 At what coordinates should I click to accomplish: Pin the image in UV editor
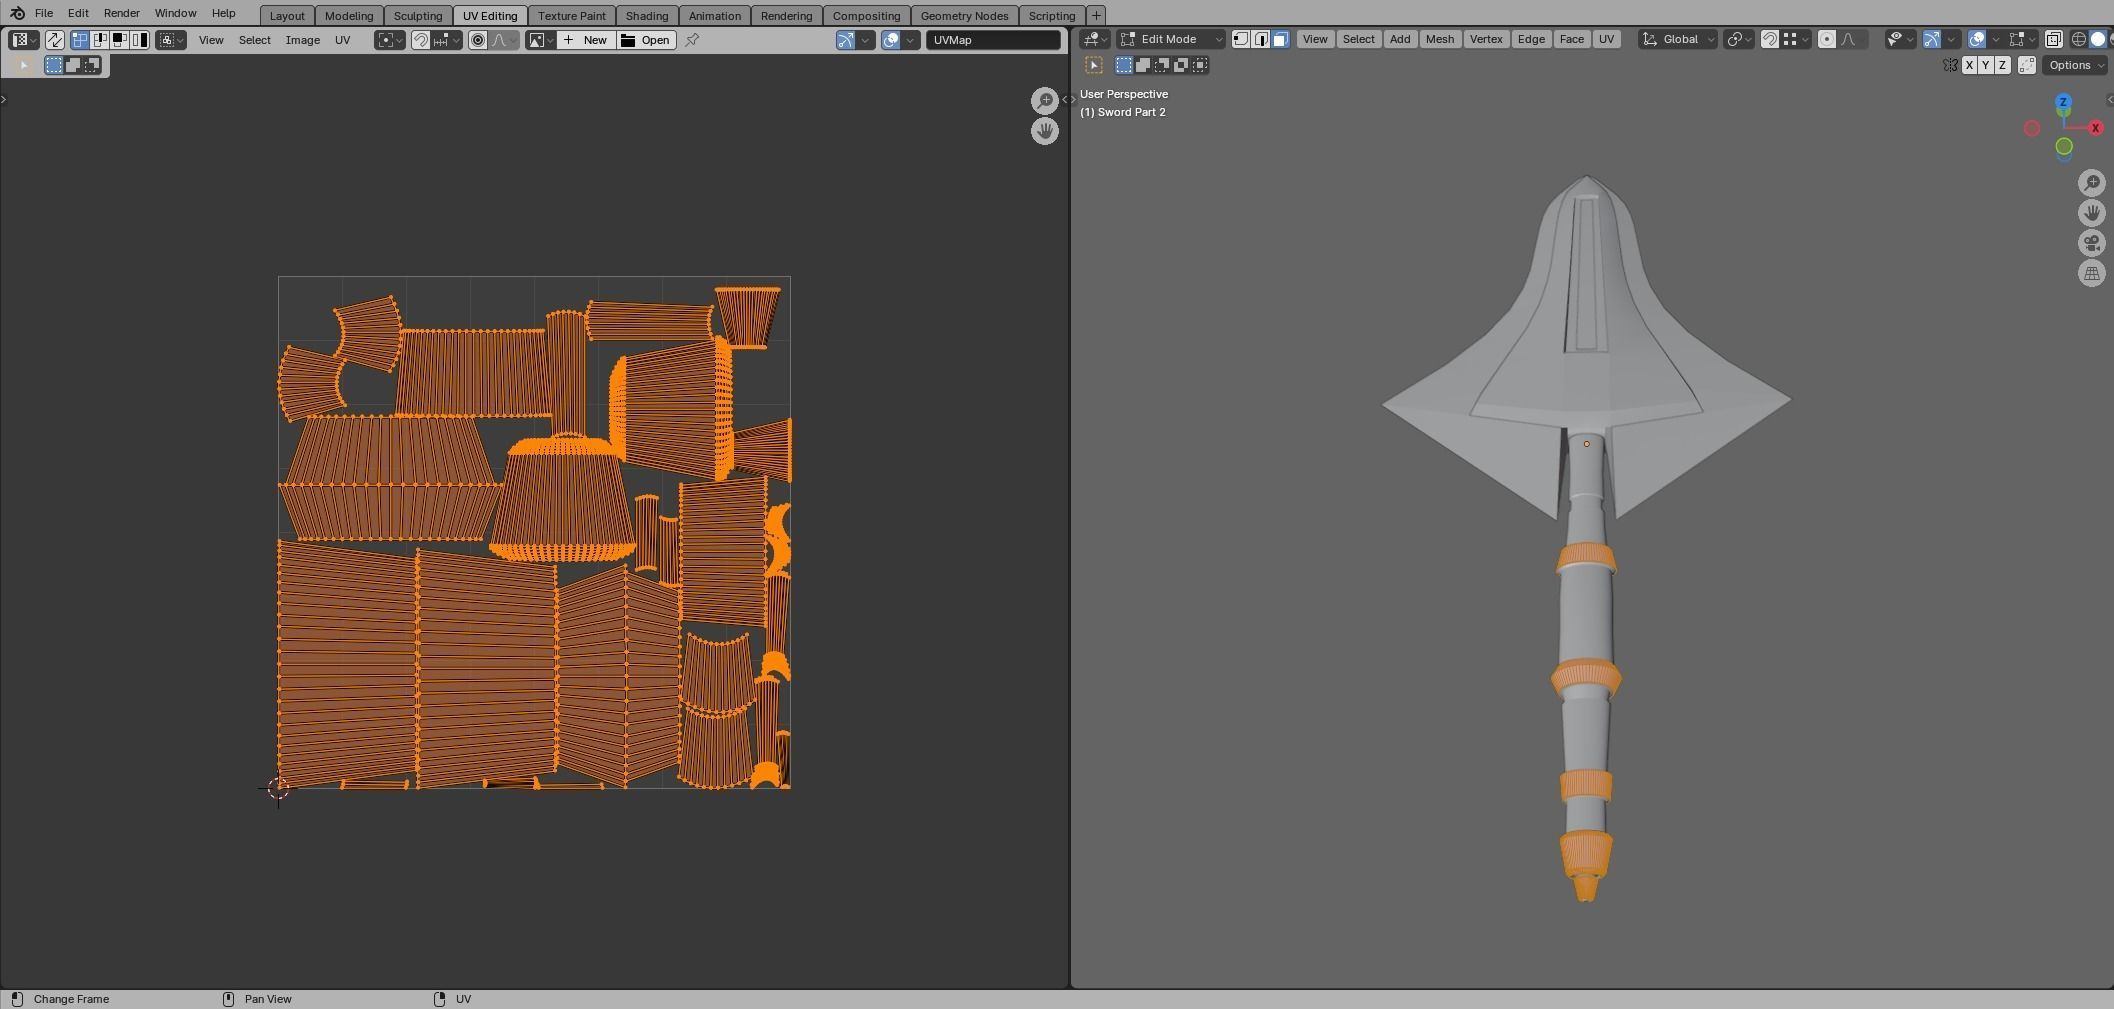click(x=692, y=40)
